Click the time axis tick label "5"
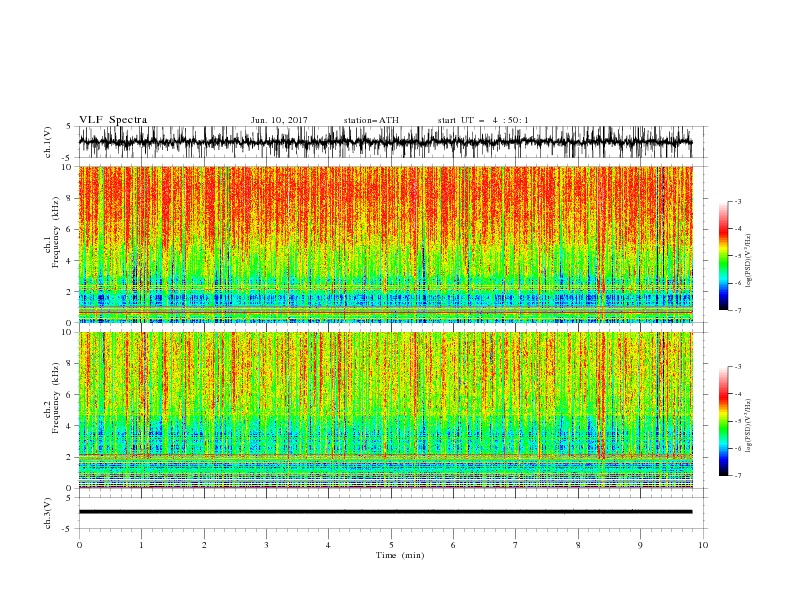792x612 pixels. coord(391,545)
